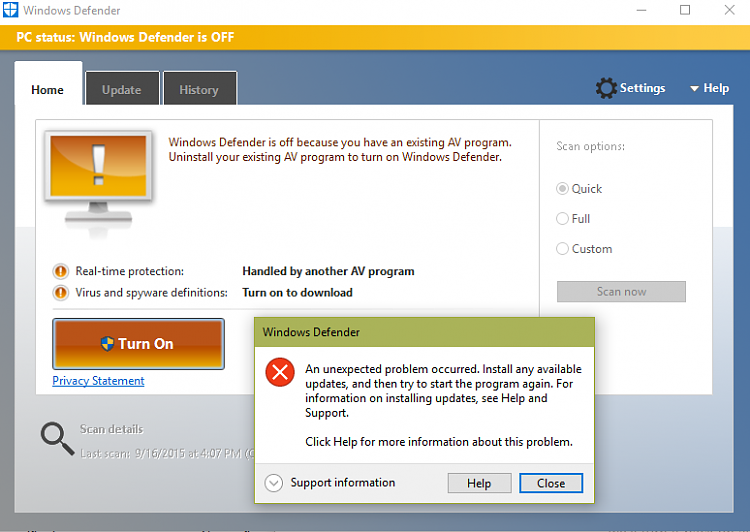Click 'Click Help for more information' dialog text

tap(439, 442)
